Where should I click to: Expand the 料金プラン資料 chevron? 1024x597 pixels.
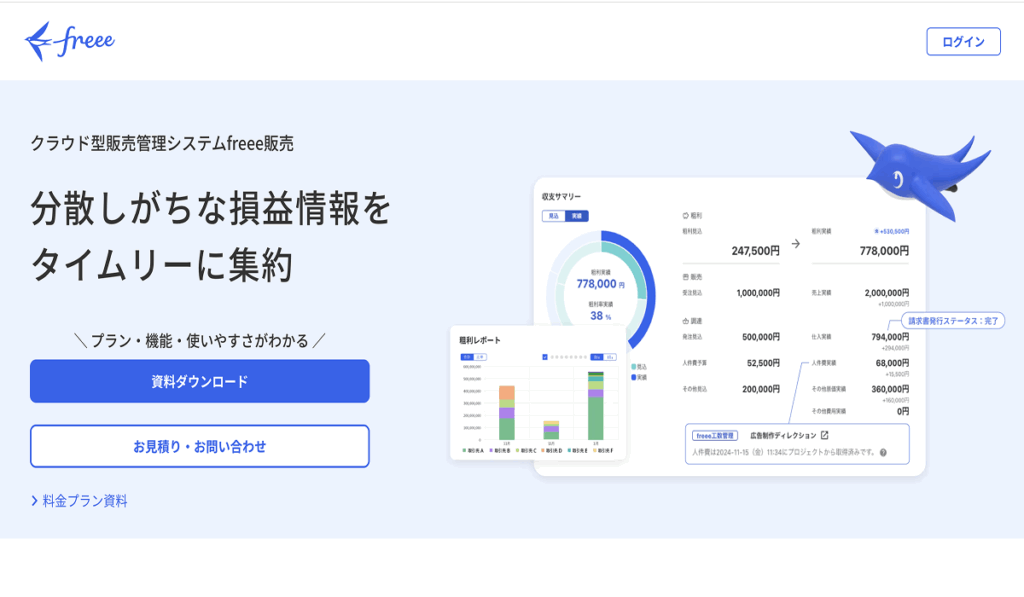point(35,501)
